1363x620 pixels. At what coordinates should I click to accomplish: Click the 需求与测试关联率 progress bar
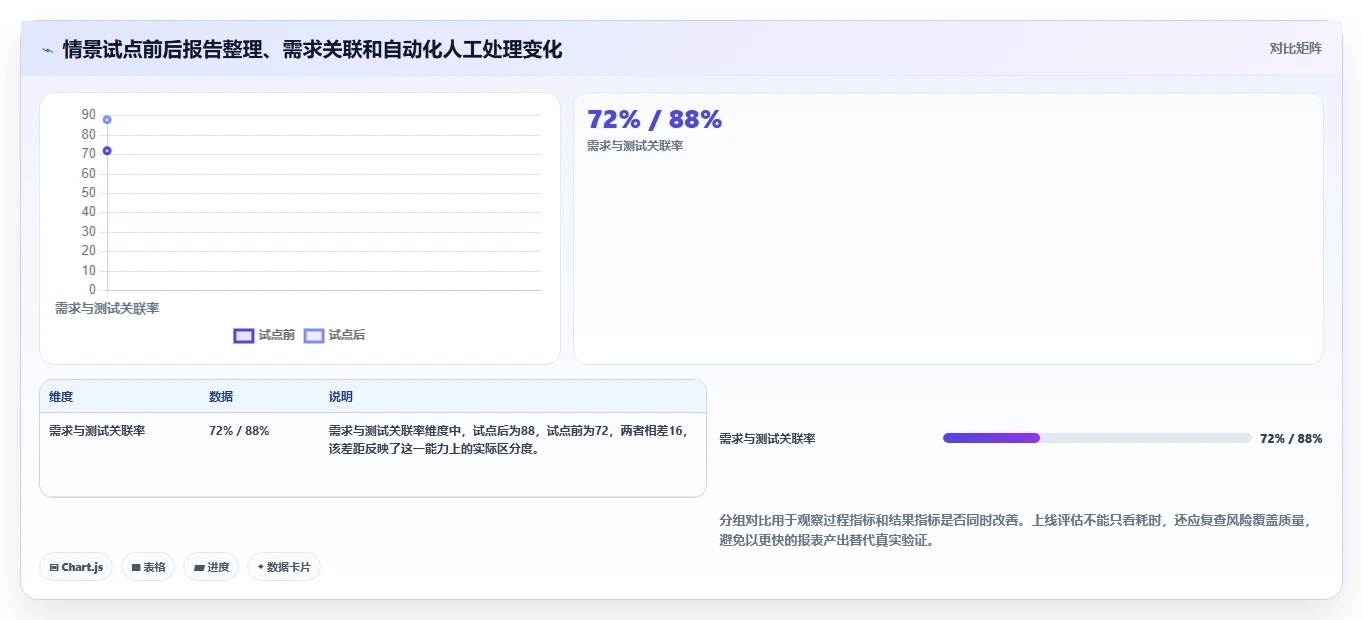click(x=1097, y=438)
